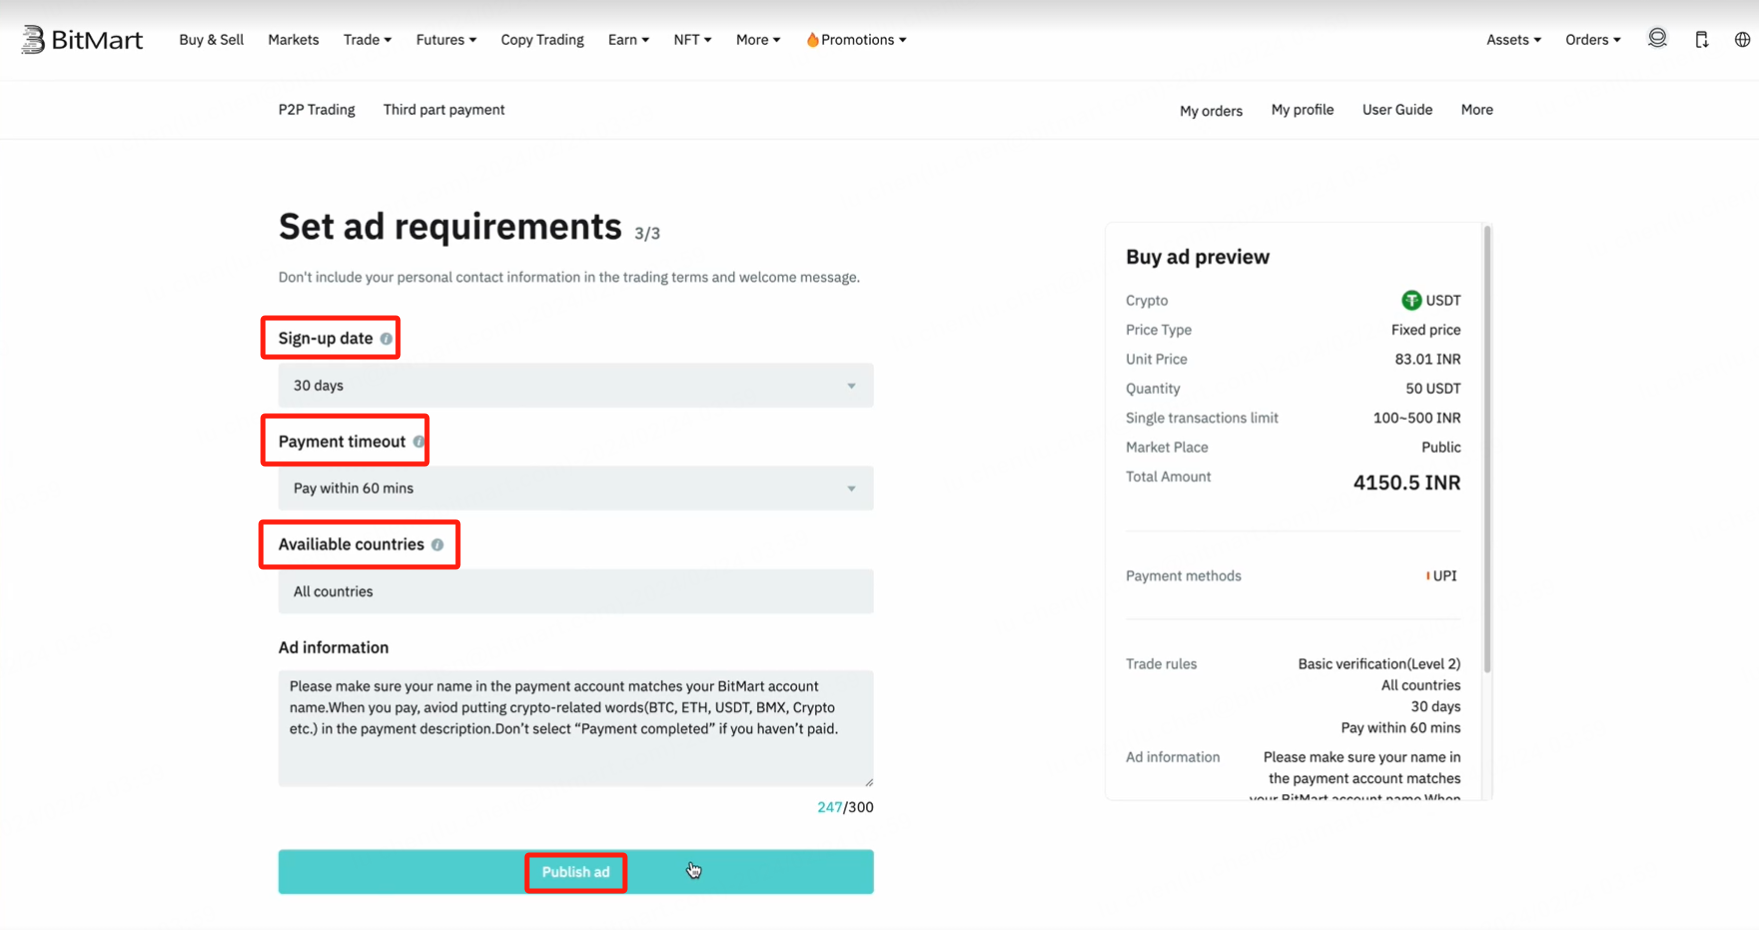Click the Buy ad preview scrollbar

click(x=1488, y=448)
